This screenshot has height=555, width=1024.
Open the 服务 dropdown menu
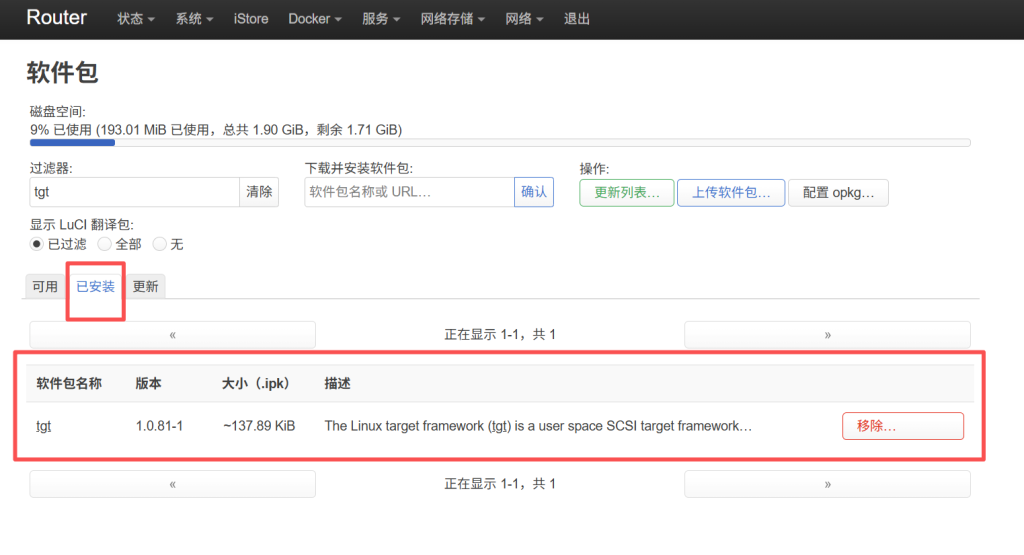pos(381,19)
